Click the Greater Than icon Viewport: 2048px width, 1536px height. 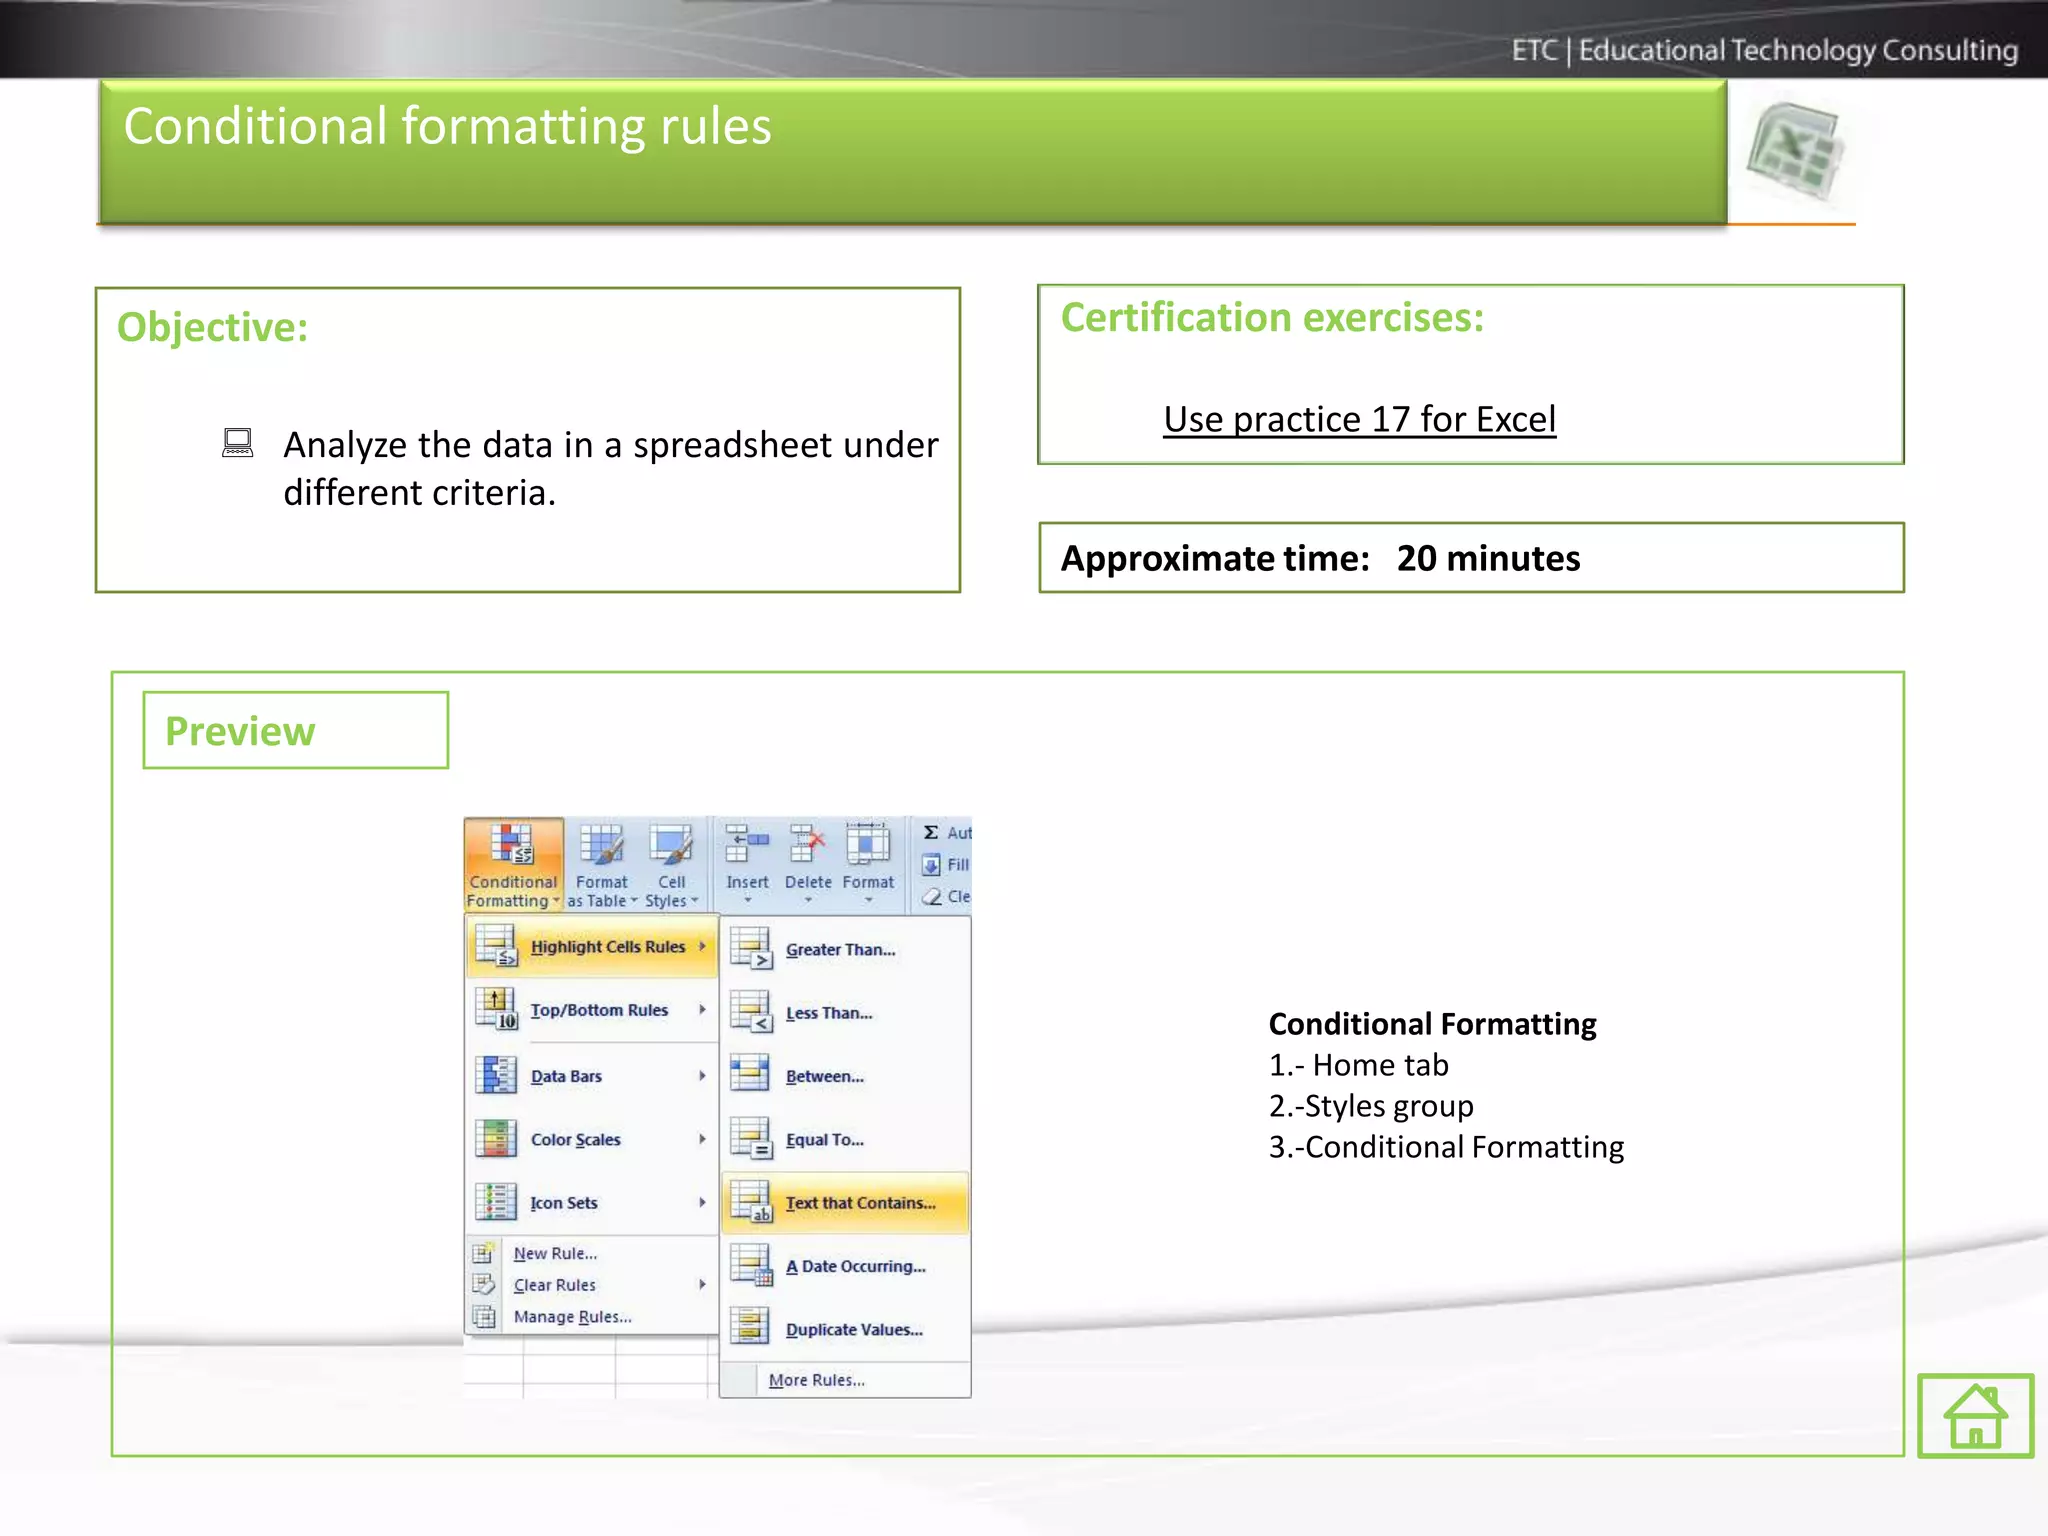click(x=751, y=948)
